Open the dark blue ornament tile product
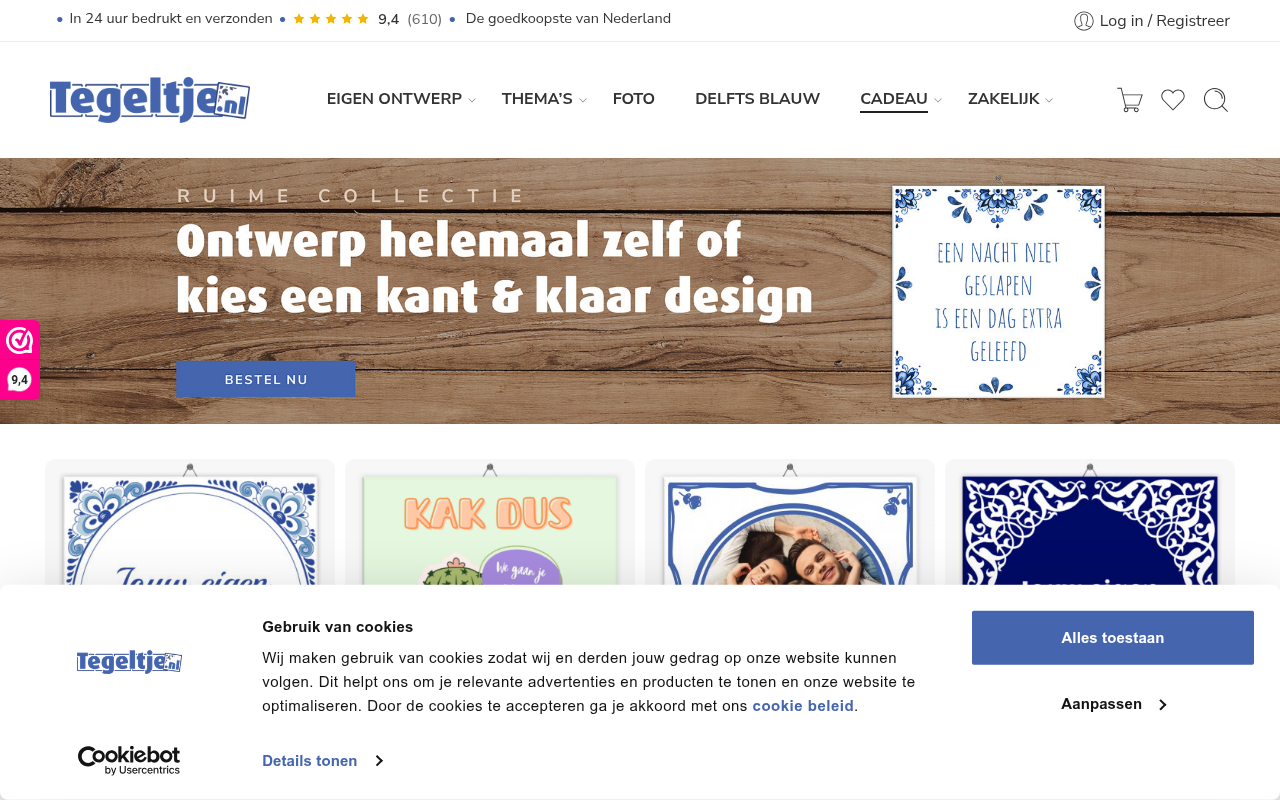This screenshot has width=1280, height=800. (1090, 522)
